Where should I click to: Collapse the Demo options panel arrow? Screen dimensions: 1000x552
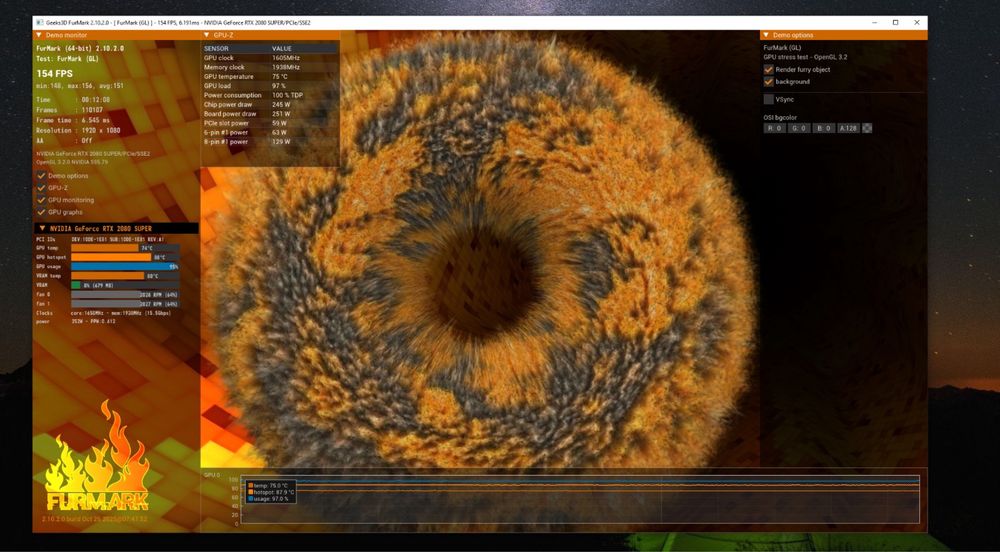tap(766, 35)
